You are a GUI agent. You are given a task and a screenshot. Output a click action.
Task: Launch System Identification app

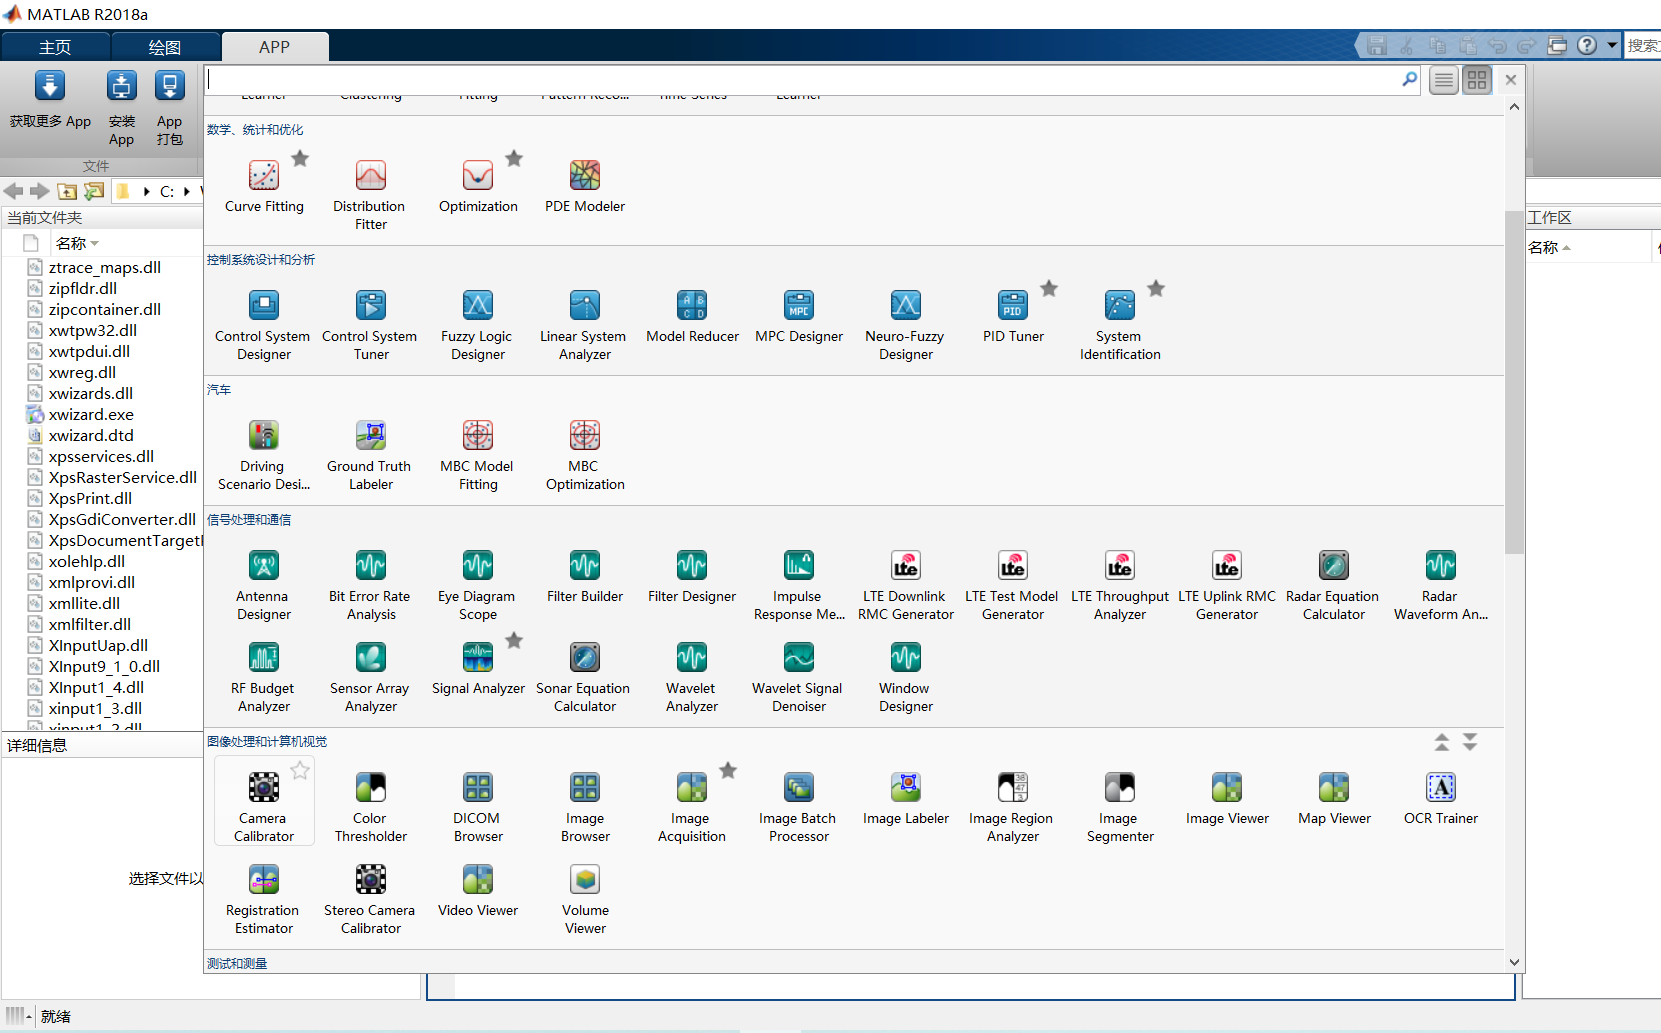[x=1120, y=325]
